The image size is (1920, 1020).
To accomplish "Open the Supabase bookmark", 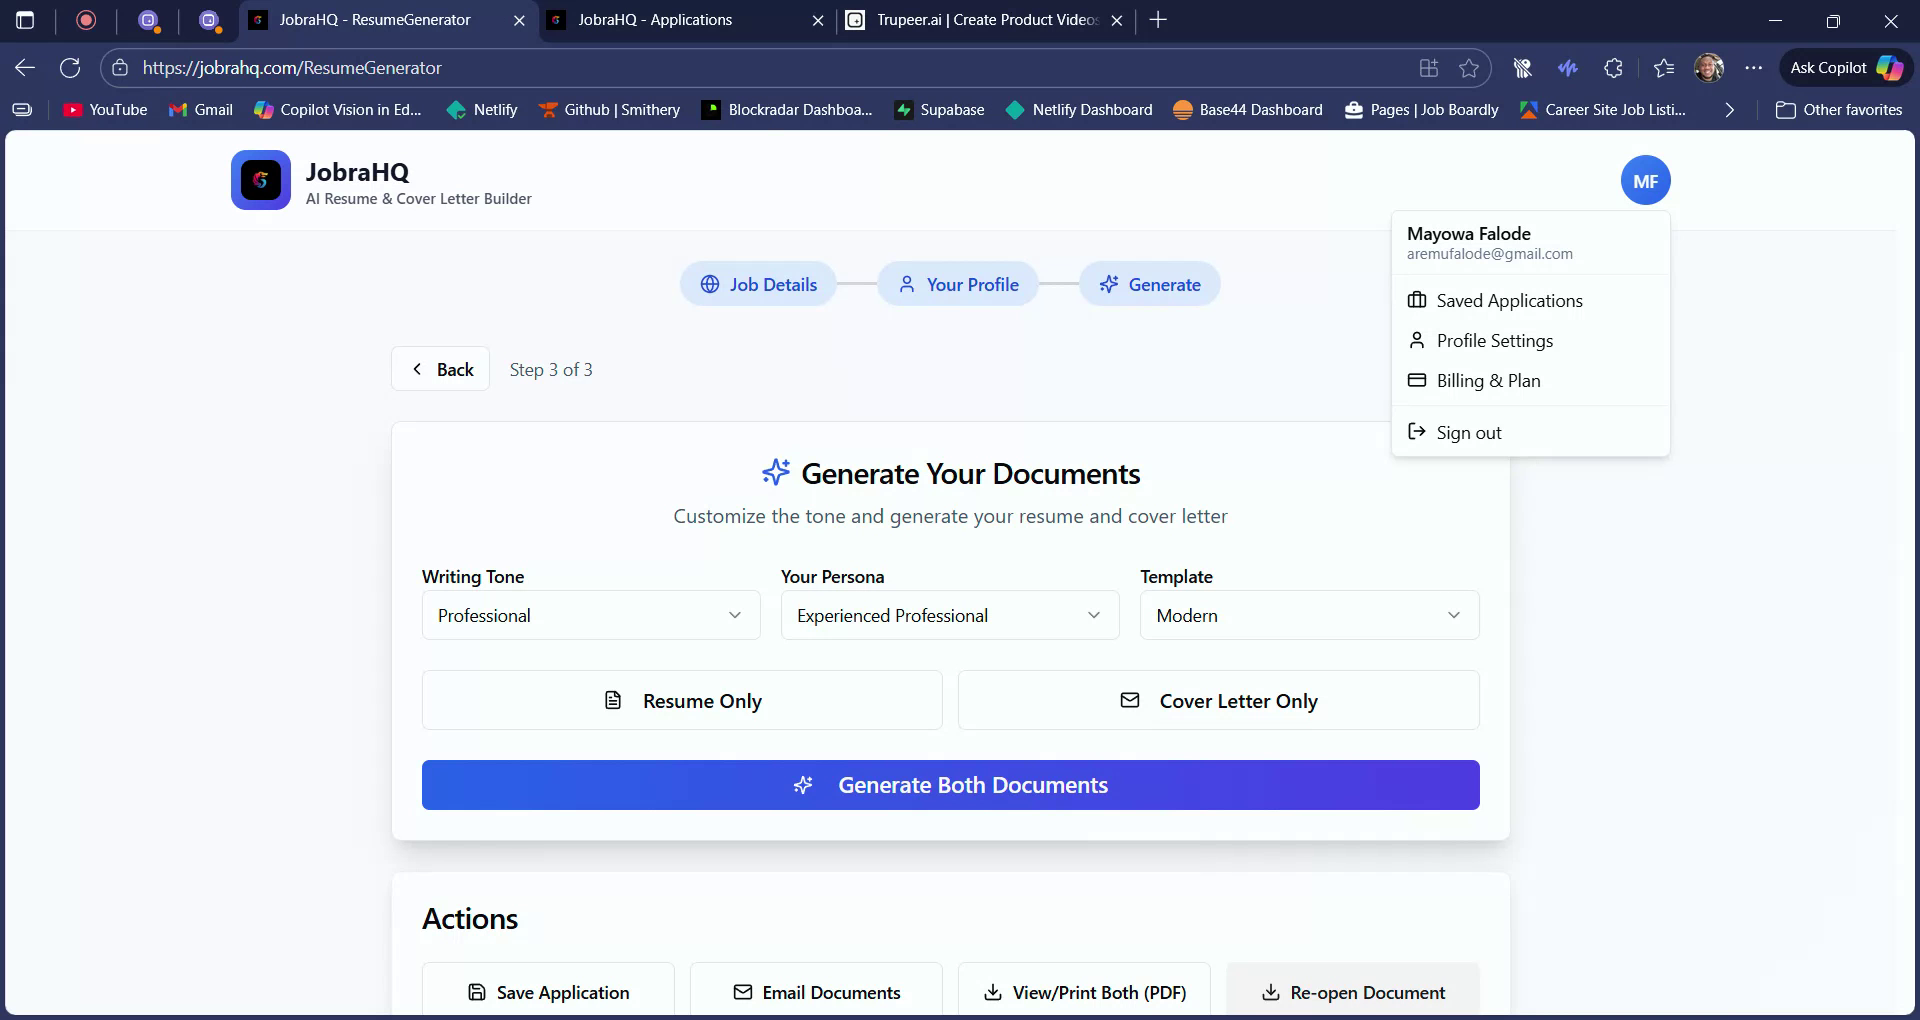I will pos(938,110).
